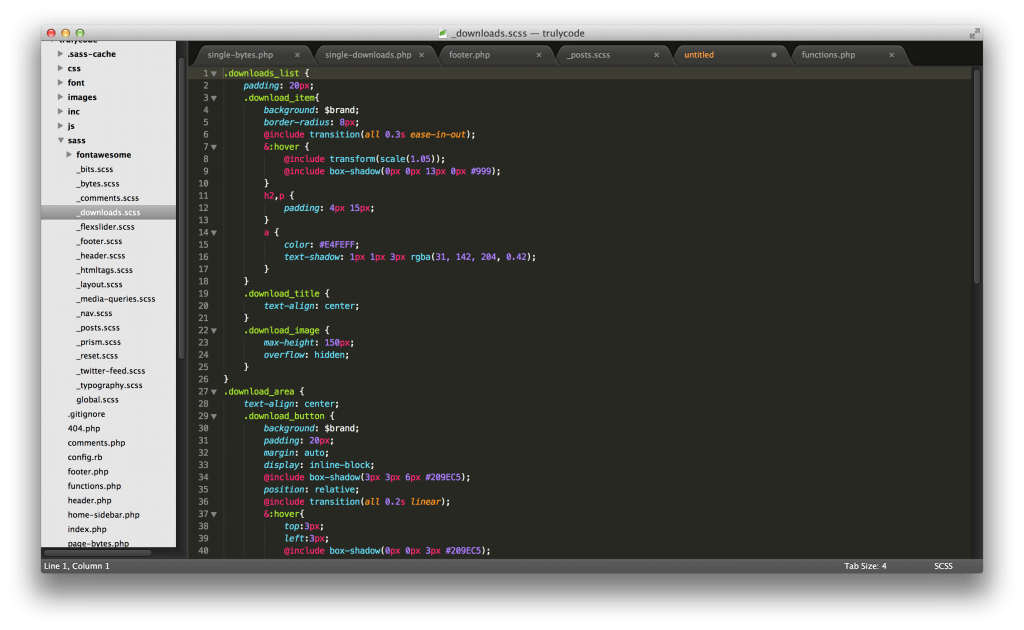The height and width of the screenshot is (630, 1024).
Task: Click the sidebar horizontal scrollbar
Action: coord(98,552)
